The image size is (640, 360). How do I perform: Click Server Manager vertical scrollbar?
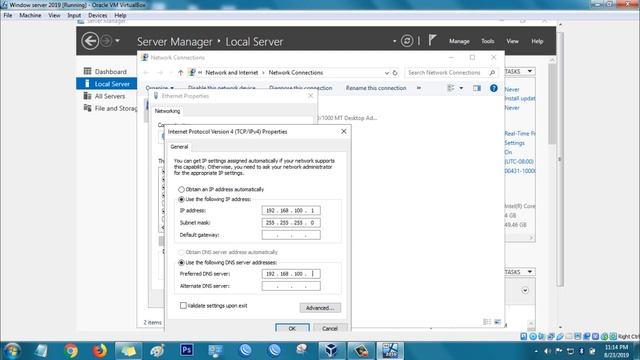[x=551, y=104]
